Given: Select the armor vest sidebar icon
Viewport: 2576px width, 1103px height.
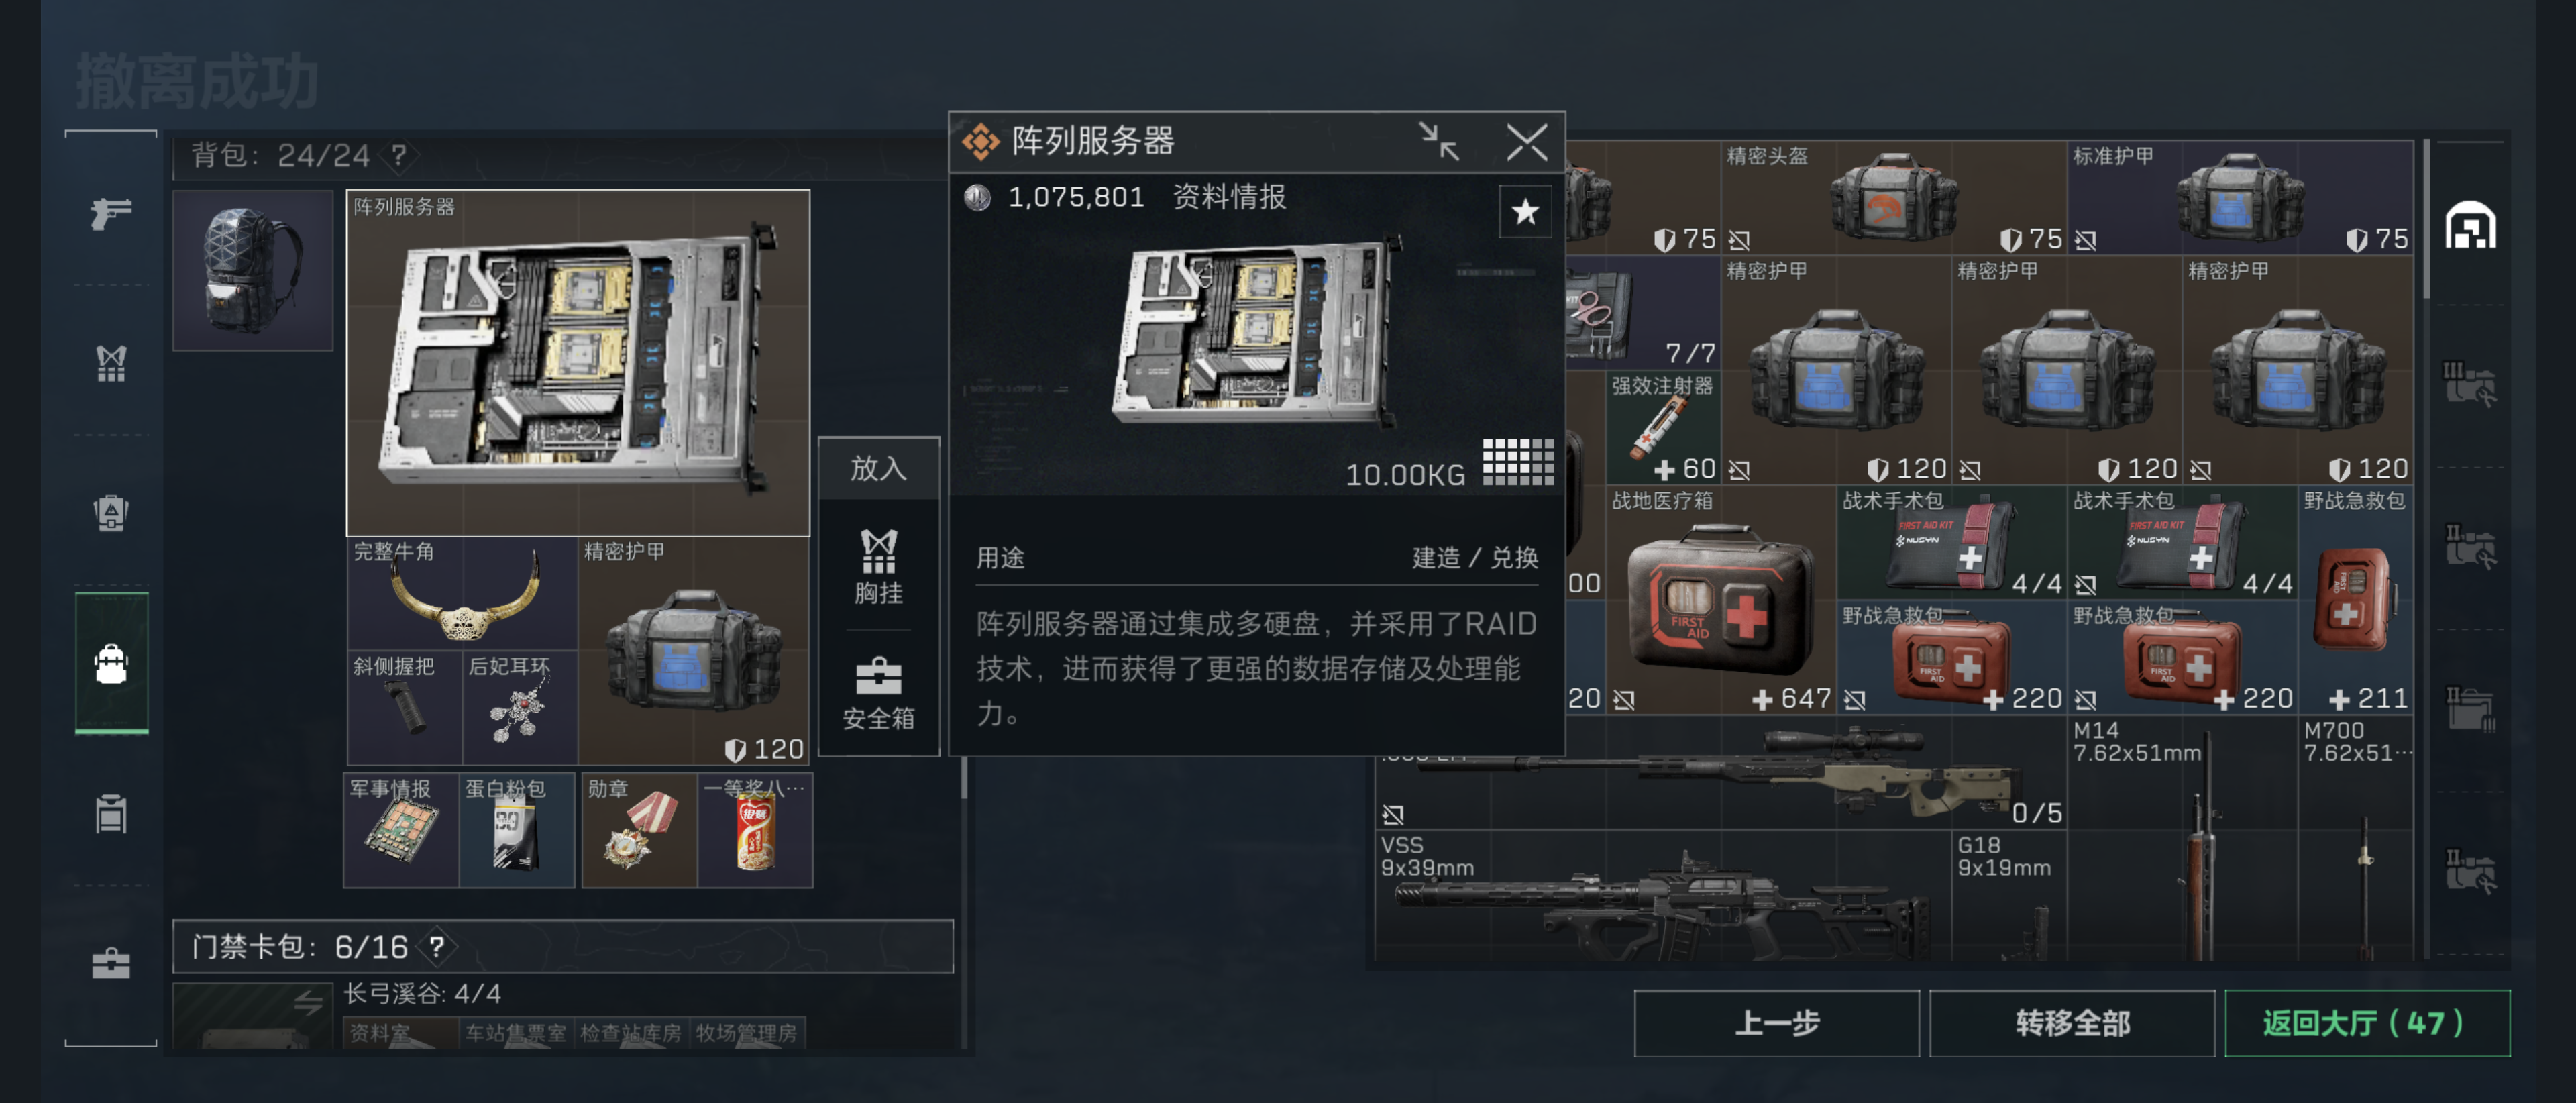Looking at the screenshot, I should [x=111, y=513].
